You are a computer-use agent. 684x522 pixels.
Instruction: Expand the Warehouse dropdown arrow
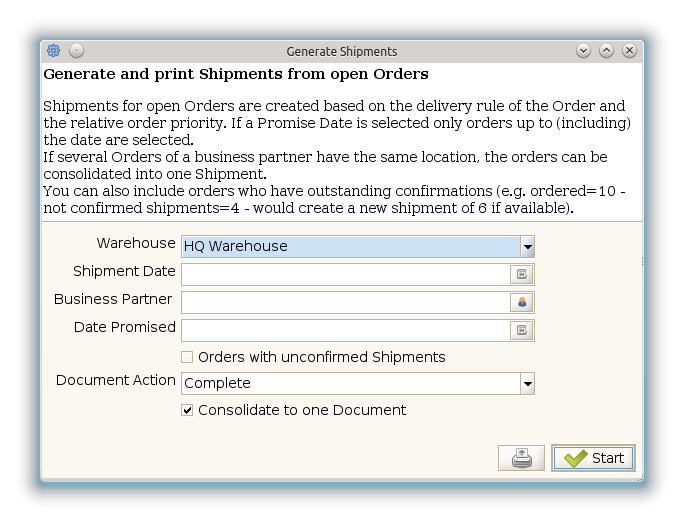(x=527, y=247)
